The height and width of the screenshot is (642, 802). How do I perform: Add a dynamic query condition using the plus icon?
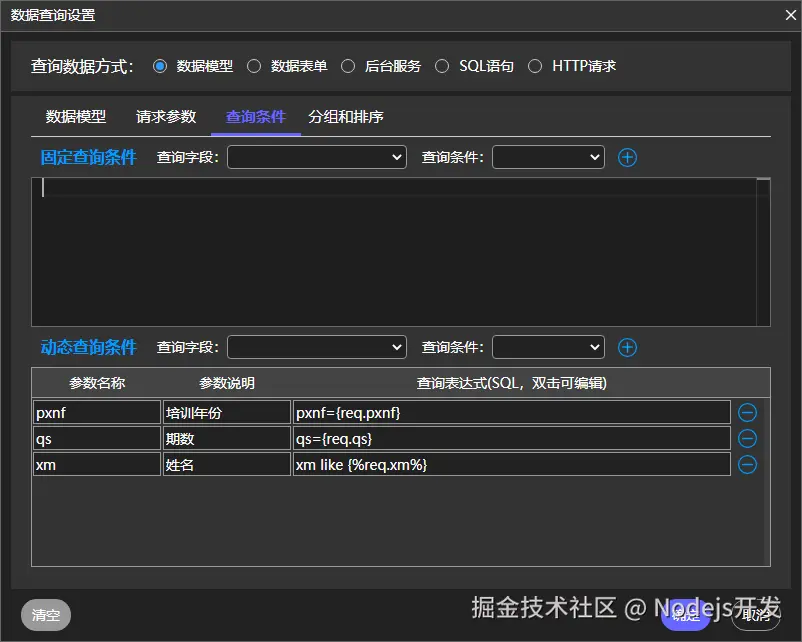coord(627,347)
